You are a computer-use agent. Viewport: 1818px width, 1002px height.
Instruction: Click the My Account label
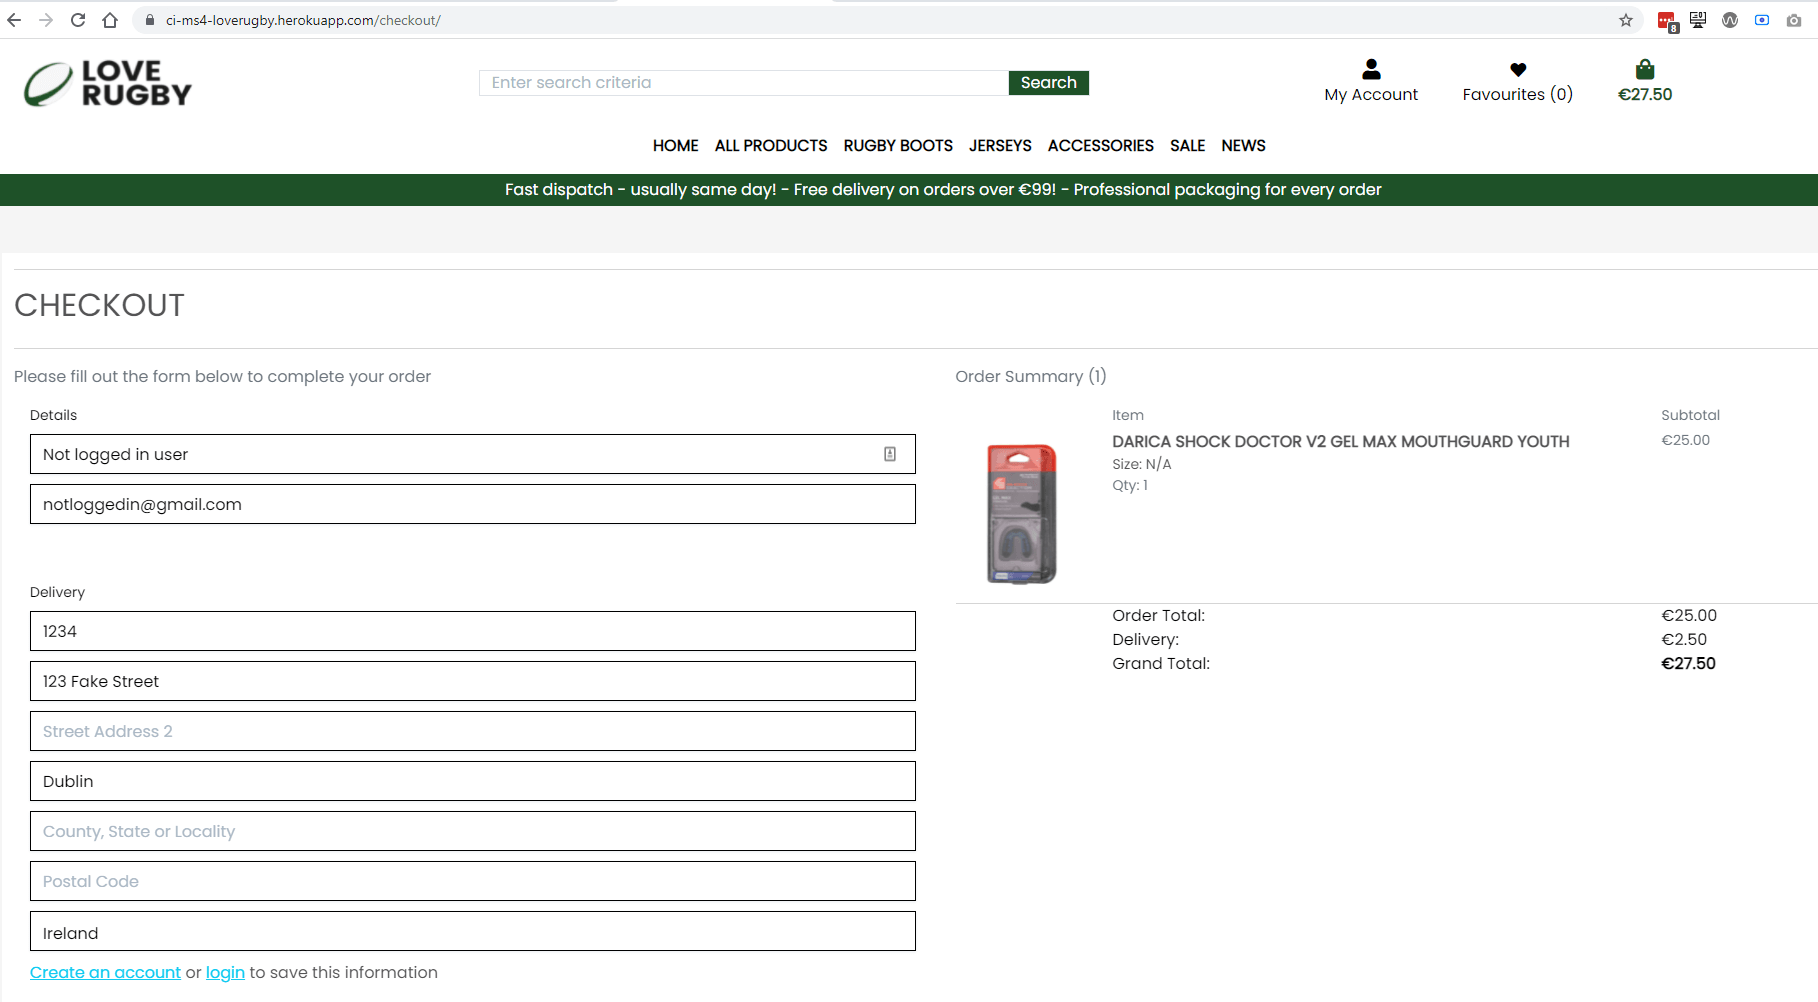pyautogui.click(x=1371, y=94)
